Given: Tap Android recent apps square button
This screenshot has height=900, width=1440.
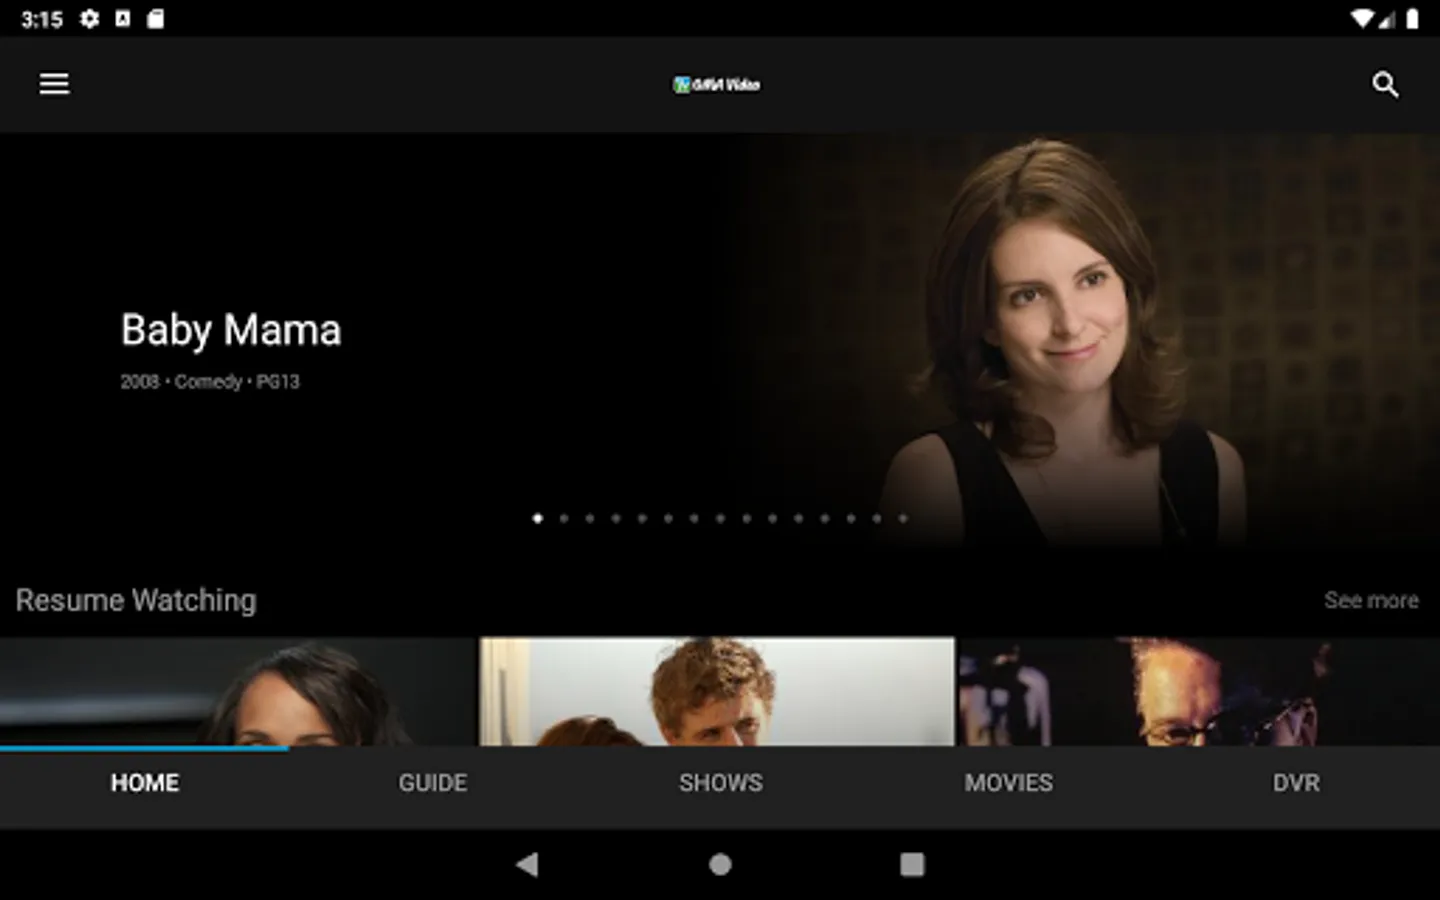Looking at the screenshot, I should tap(912, 864).
